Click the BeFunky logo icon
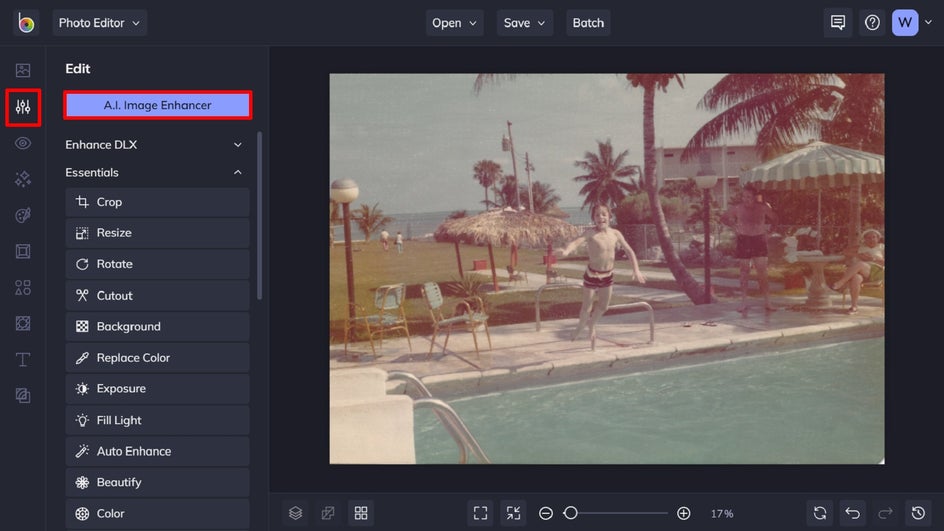 click(x=26, y=23)
